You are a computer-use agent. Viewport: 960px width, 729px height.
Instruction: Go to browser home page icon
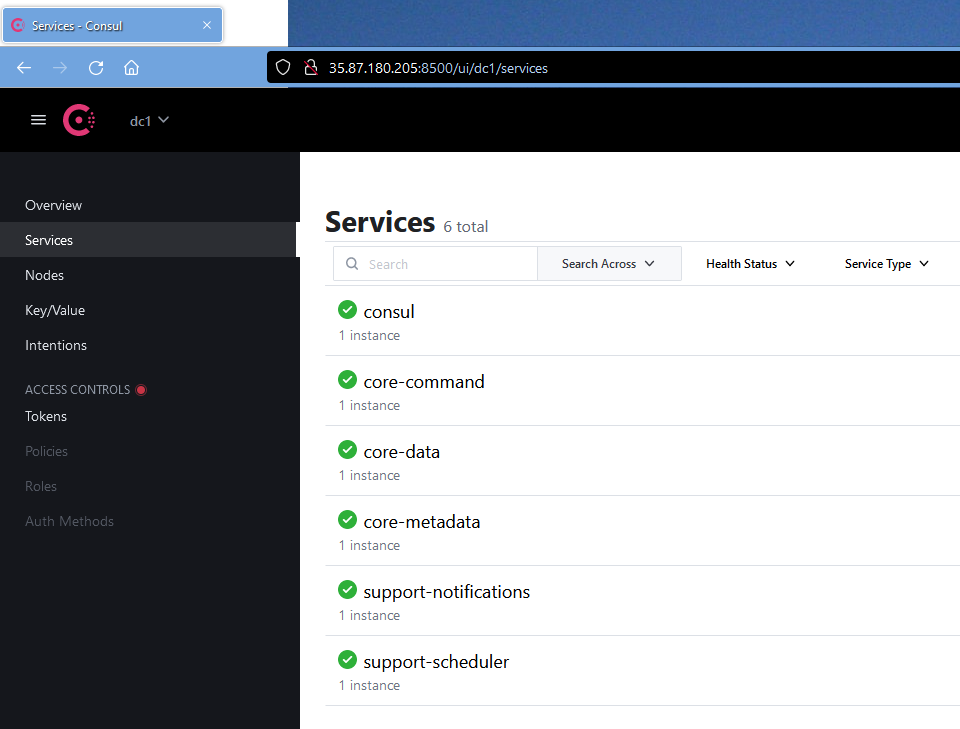point(132,68)
